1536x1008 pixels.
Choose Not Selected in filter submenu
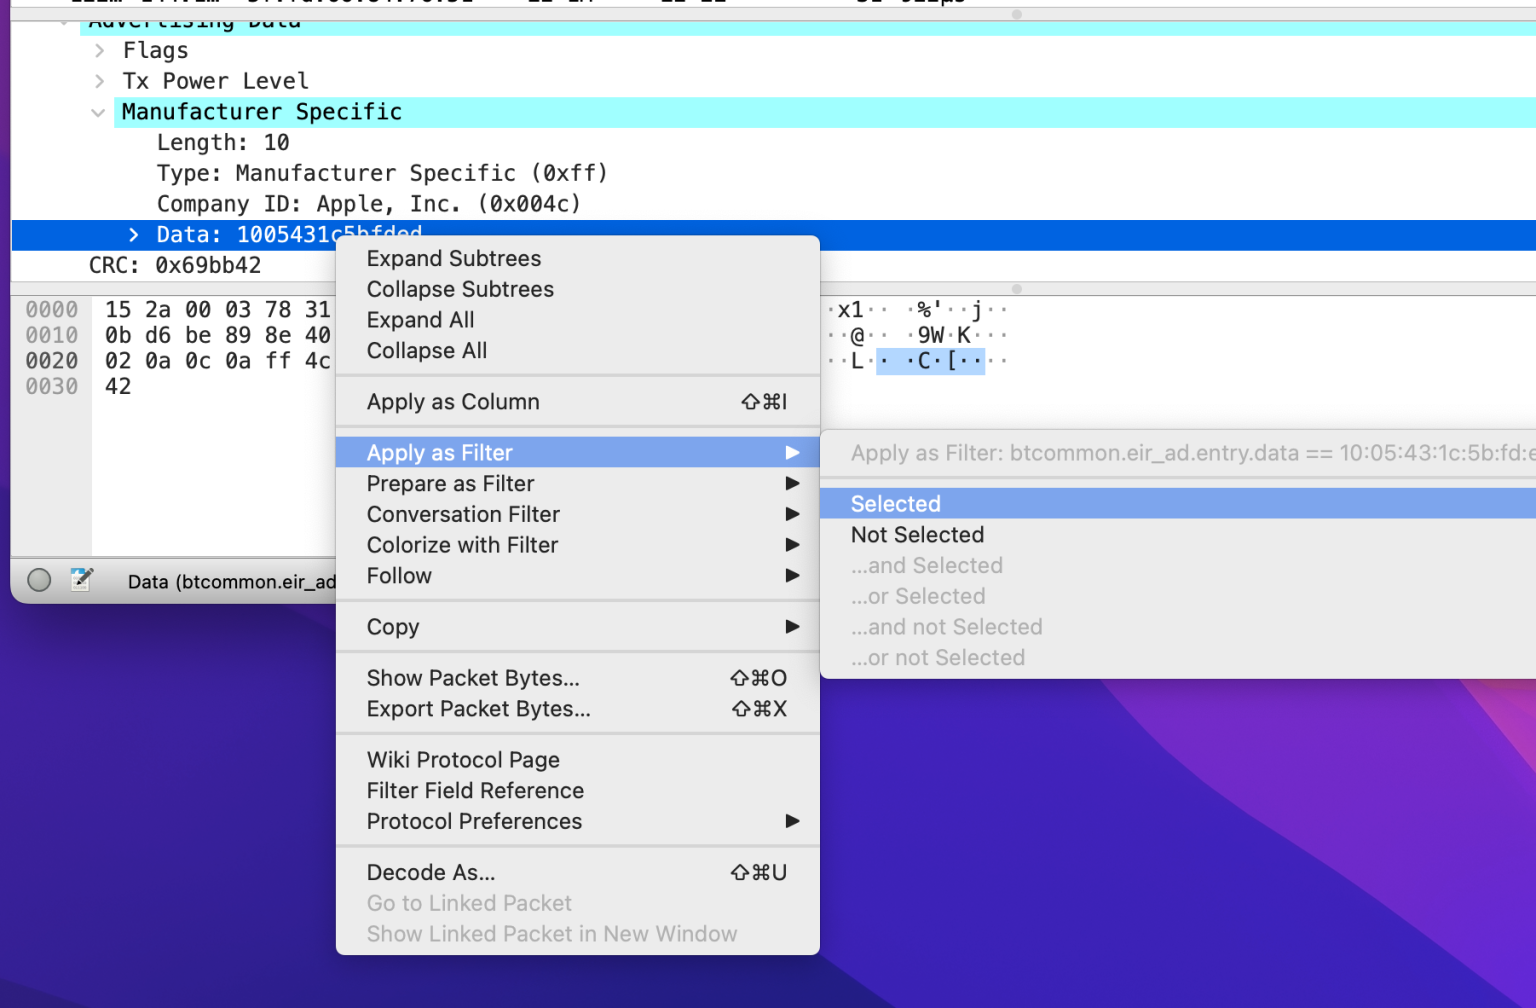pyautogui.click(x=917, y=534)
